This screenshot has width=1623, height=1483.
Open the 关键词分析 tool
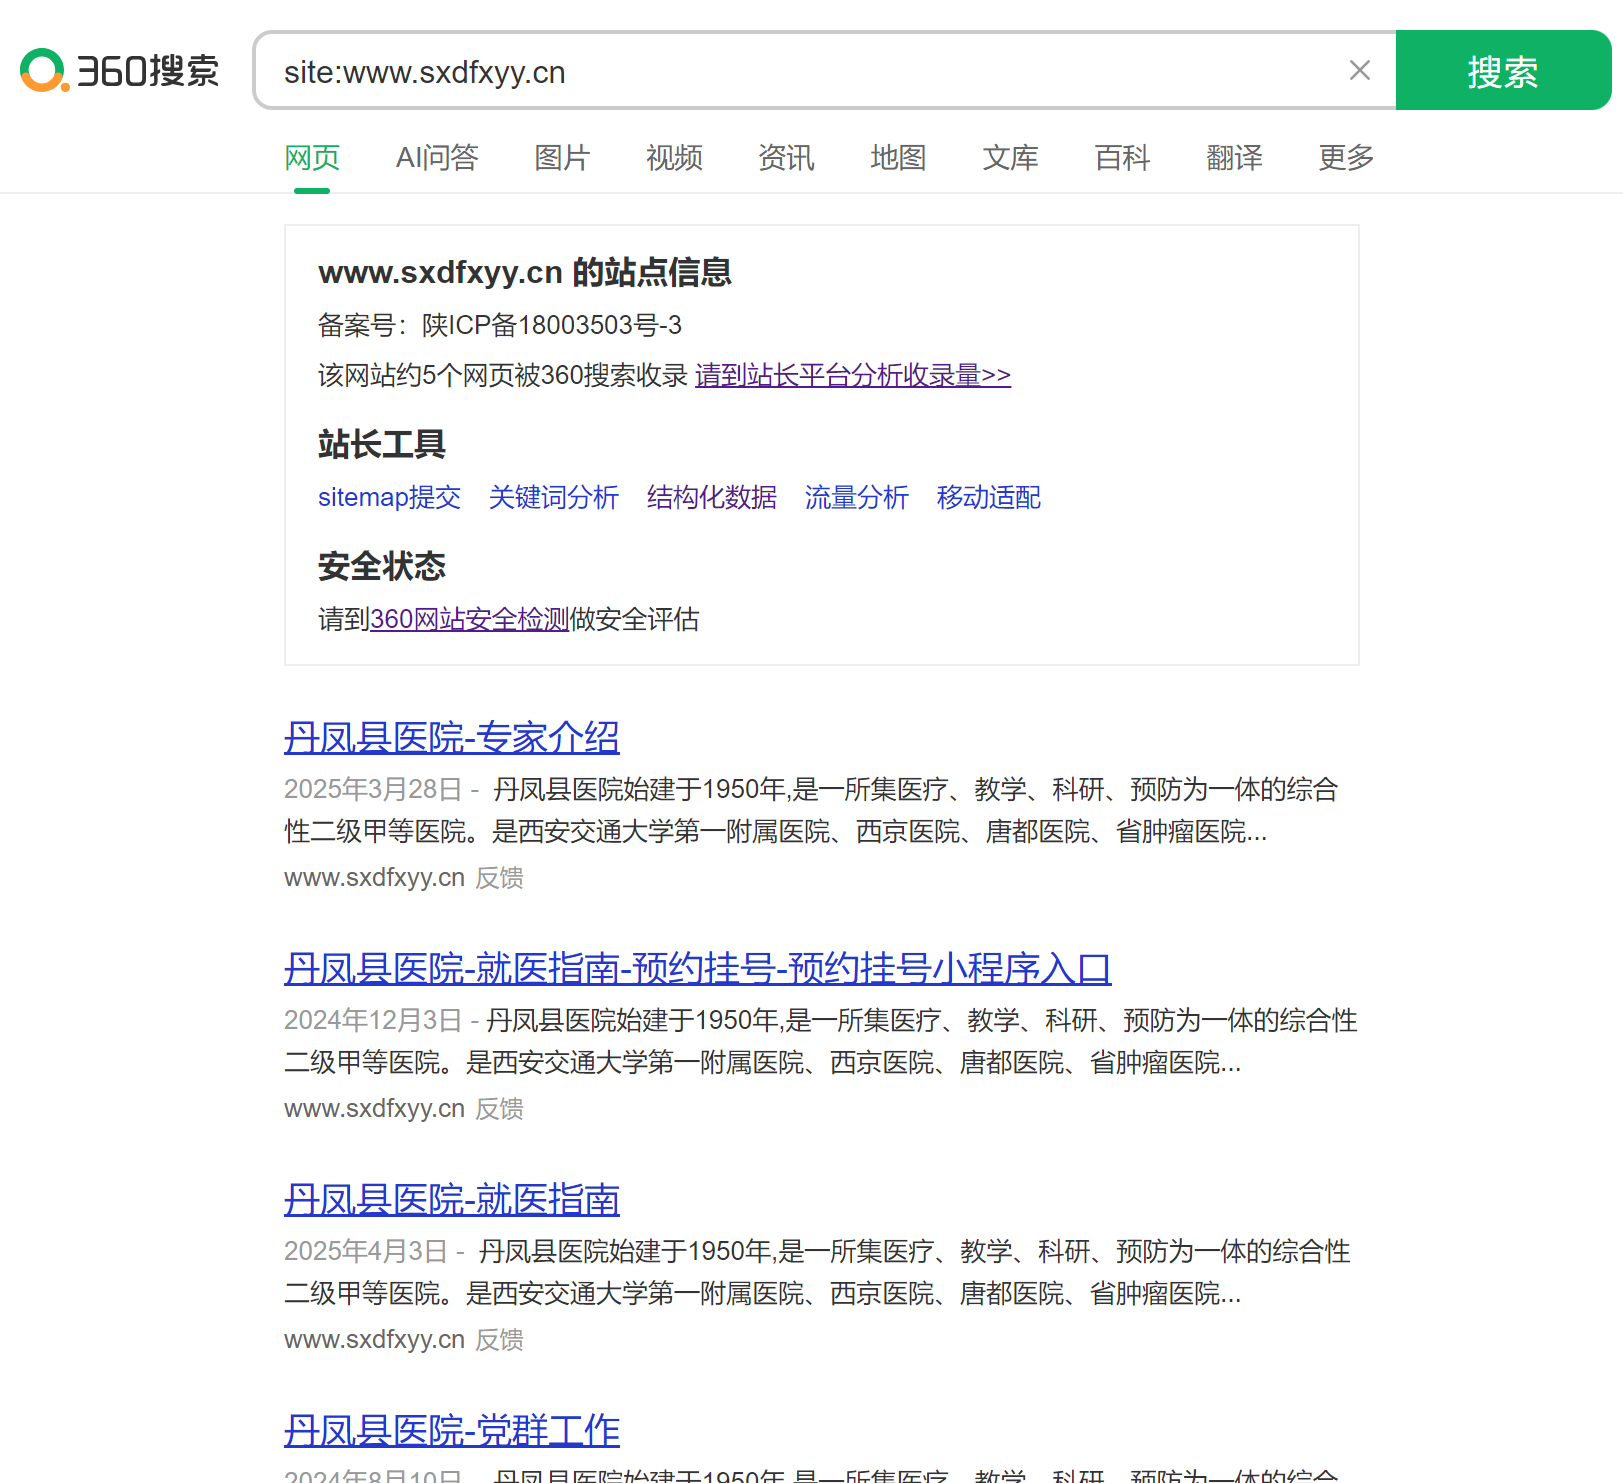click(x=552, y=497)
